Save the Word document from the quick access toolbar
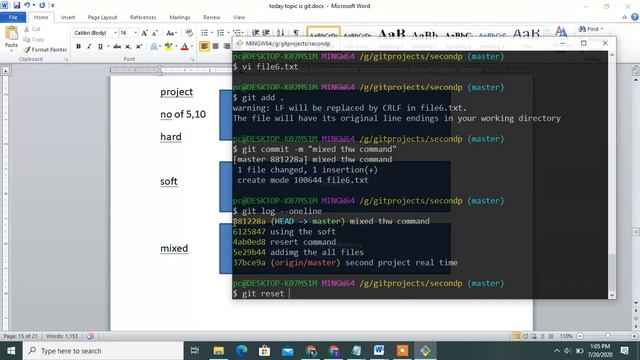The height and width of the screenshot is (360, 640). pyautogui.click(x=17, y=5)
